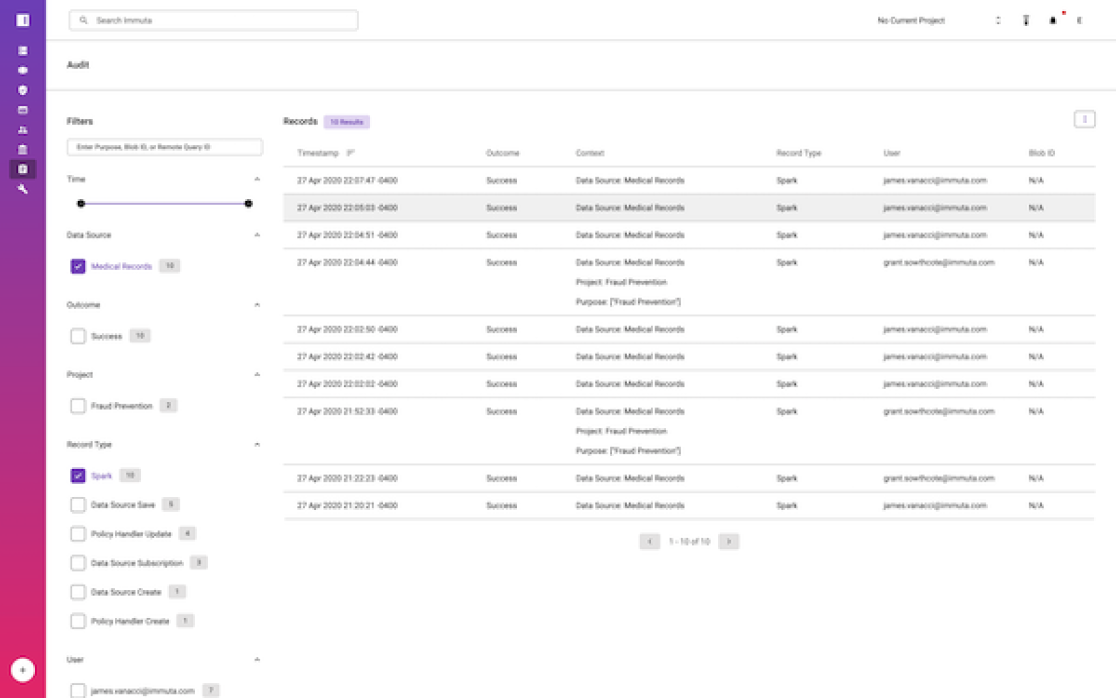Click the notification bell icon
Image resolution: width=1116 pixels, height=698 pixels.
1052,21
